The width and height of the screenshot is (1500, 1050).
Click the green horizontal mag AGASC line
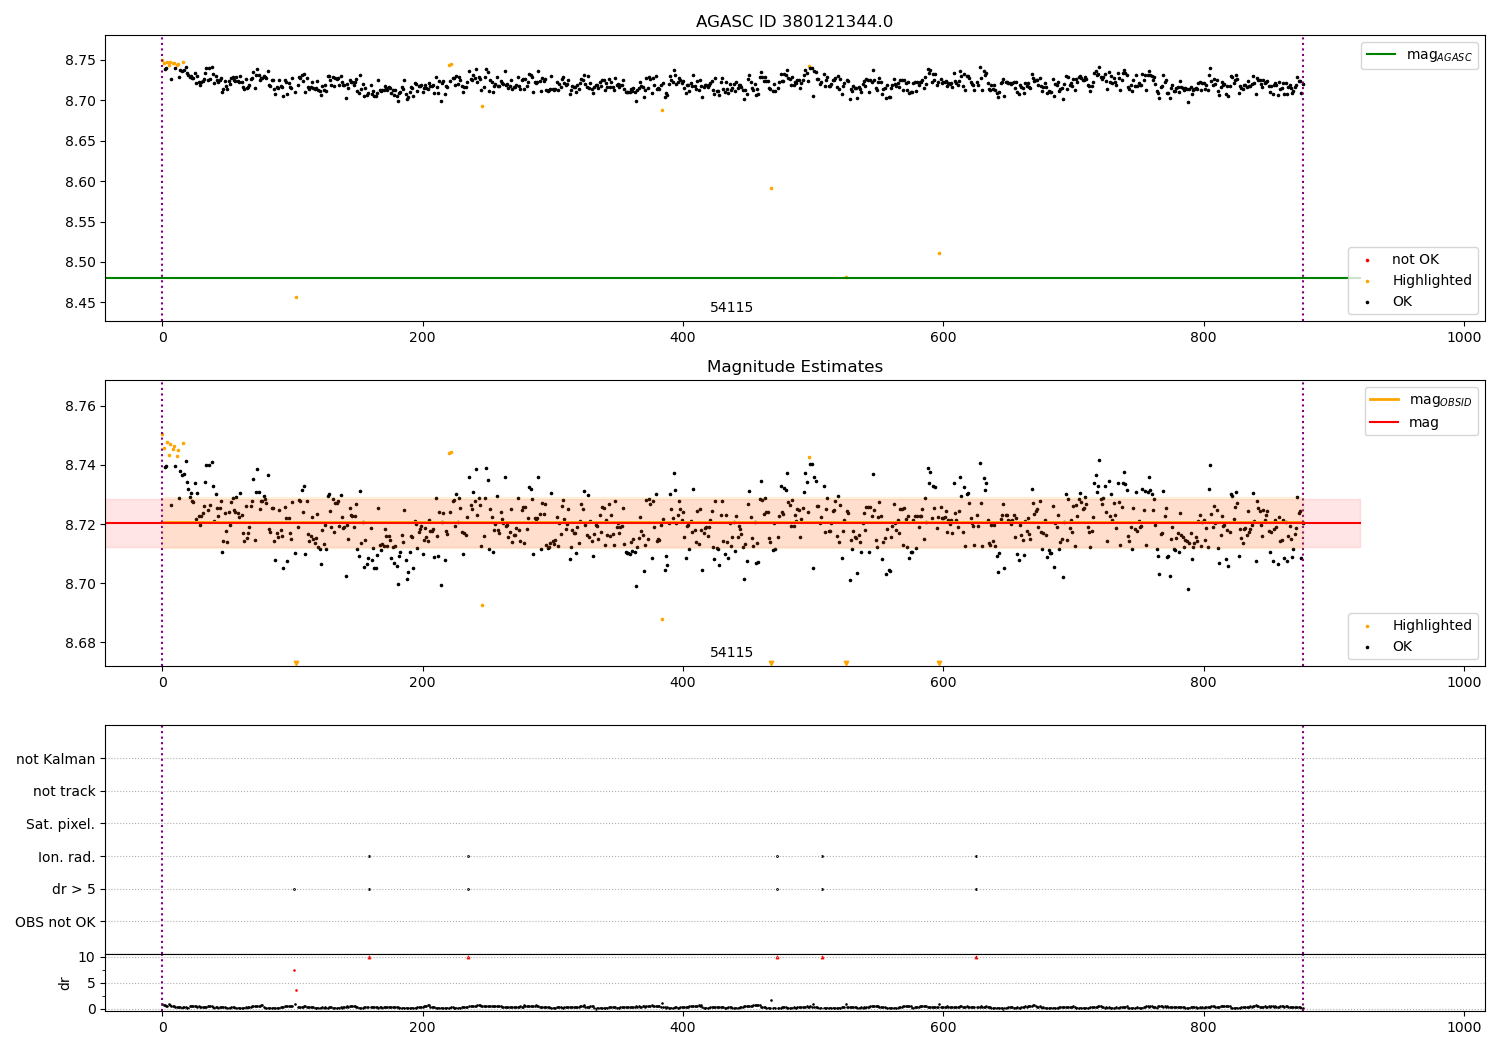[x=732, y=278]
